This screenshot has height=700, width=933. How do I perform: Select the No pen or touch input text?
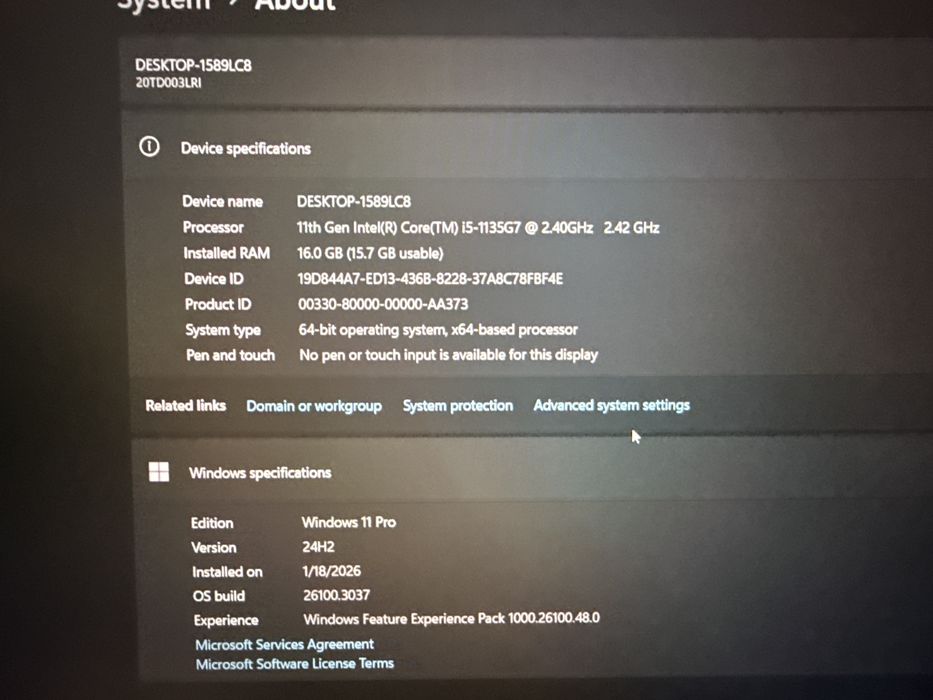tap(449, 355)
